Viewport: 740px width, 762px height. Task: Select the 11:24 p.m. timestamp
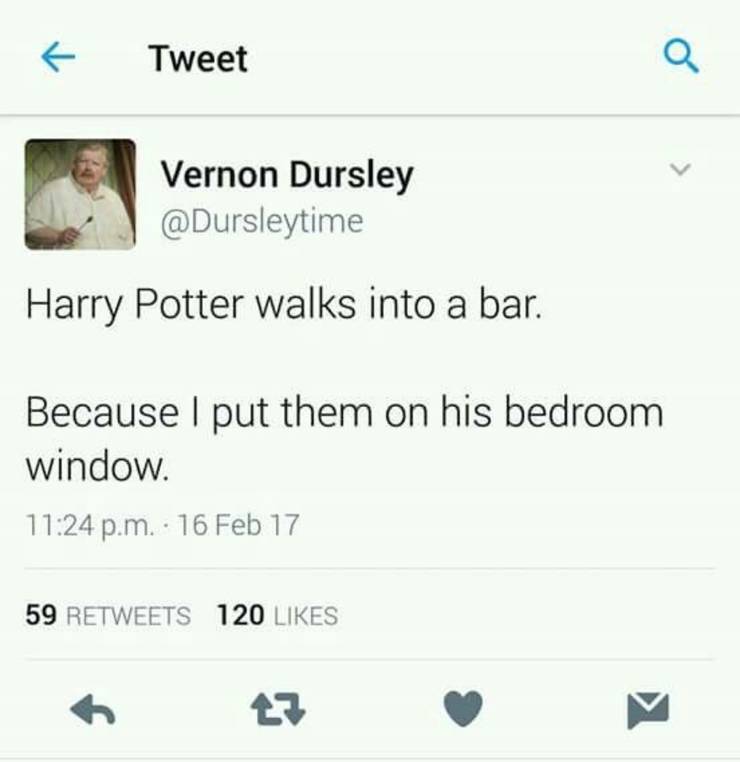91,526
